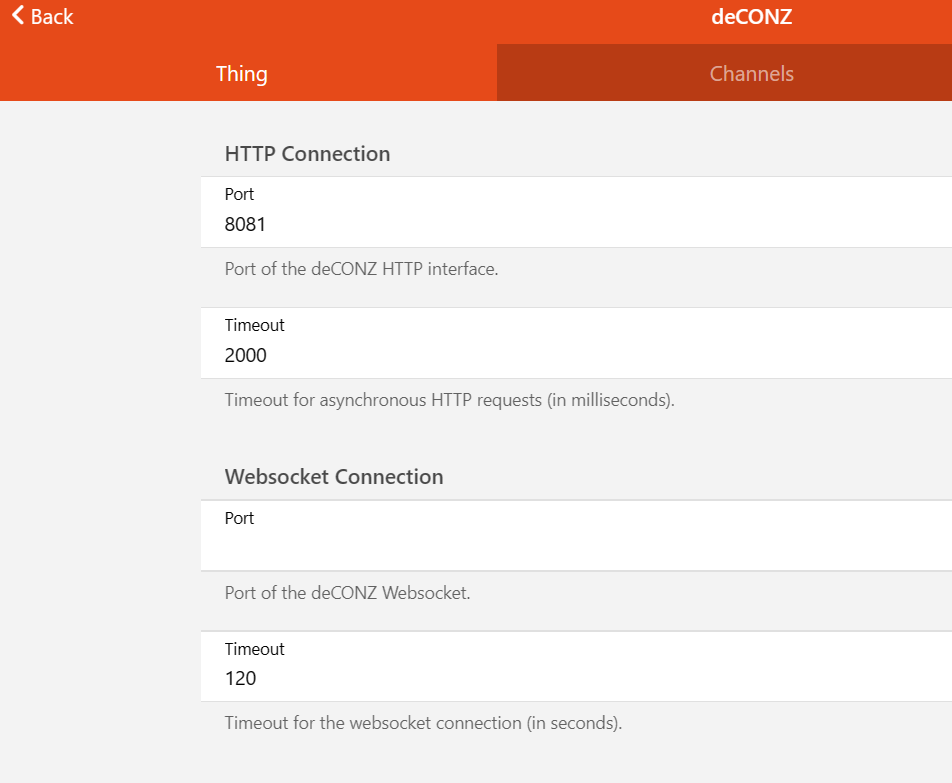
Task: Open the Channels tab
Action: (752, 74)
